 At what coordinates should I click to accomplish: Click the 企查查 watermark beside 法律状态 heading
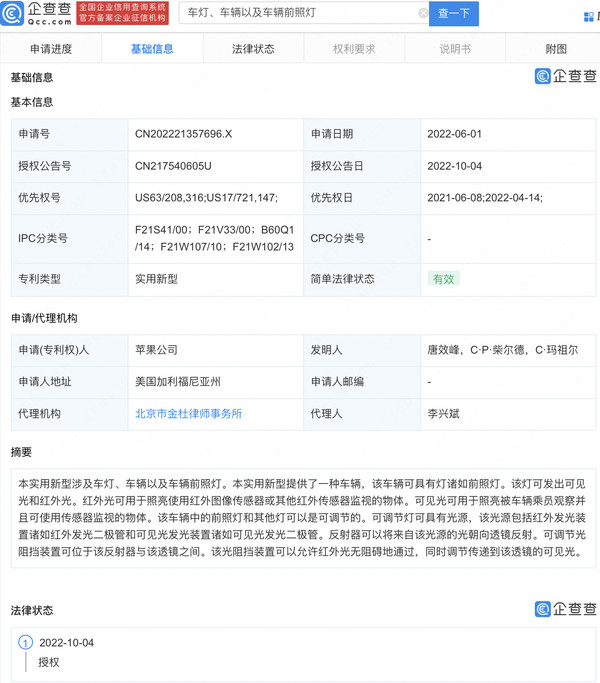click(x=565, y=609)
